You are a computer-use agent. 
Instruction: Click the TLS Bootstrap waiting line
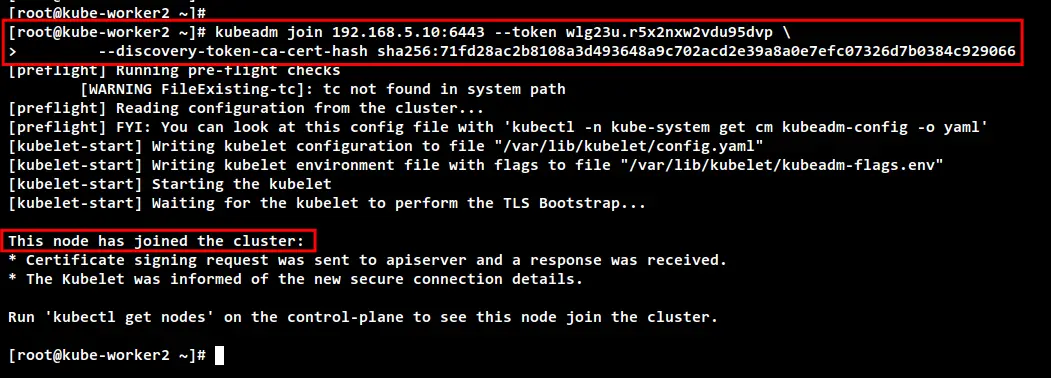(326, 202)
